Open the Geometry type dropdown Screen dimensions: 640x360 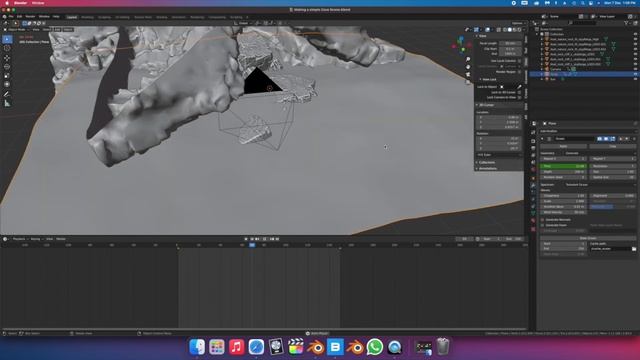pyautogui.click(x=600, y=153)
